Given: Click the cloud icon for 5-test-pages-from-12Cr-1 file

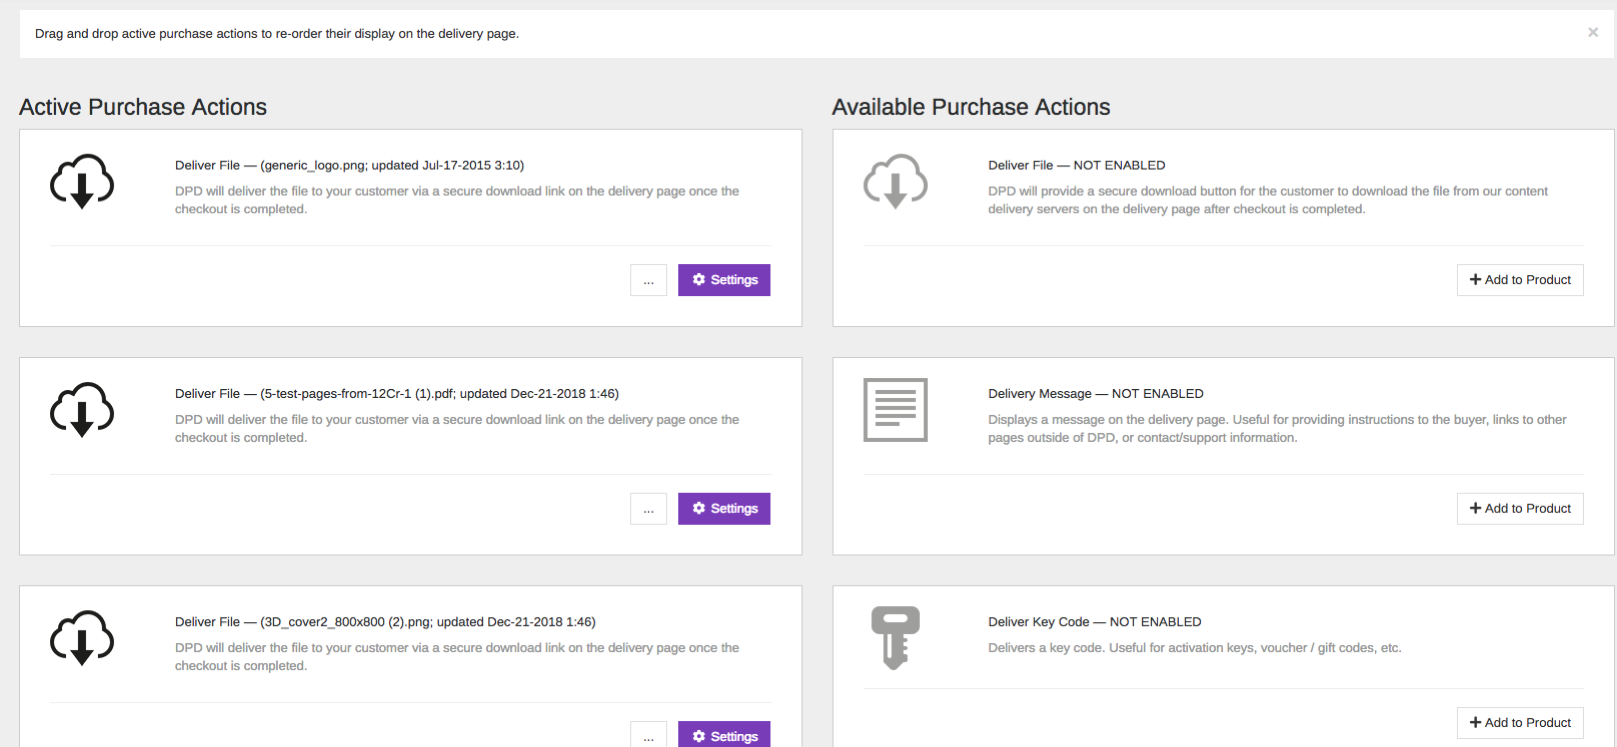Looking at the screenshot, I should pyautogui.click(x=82, y=410).
